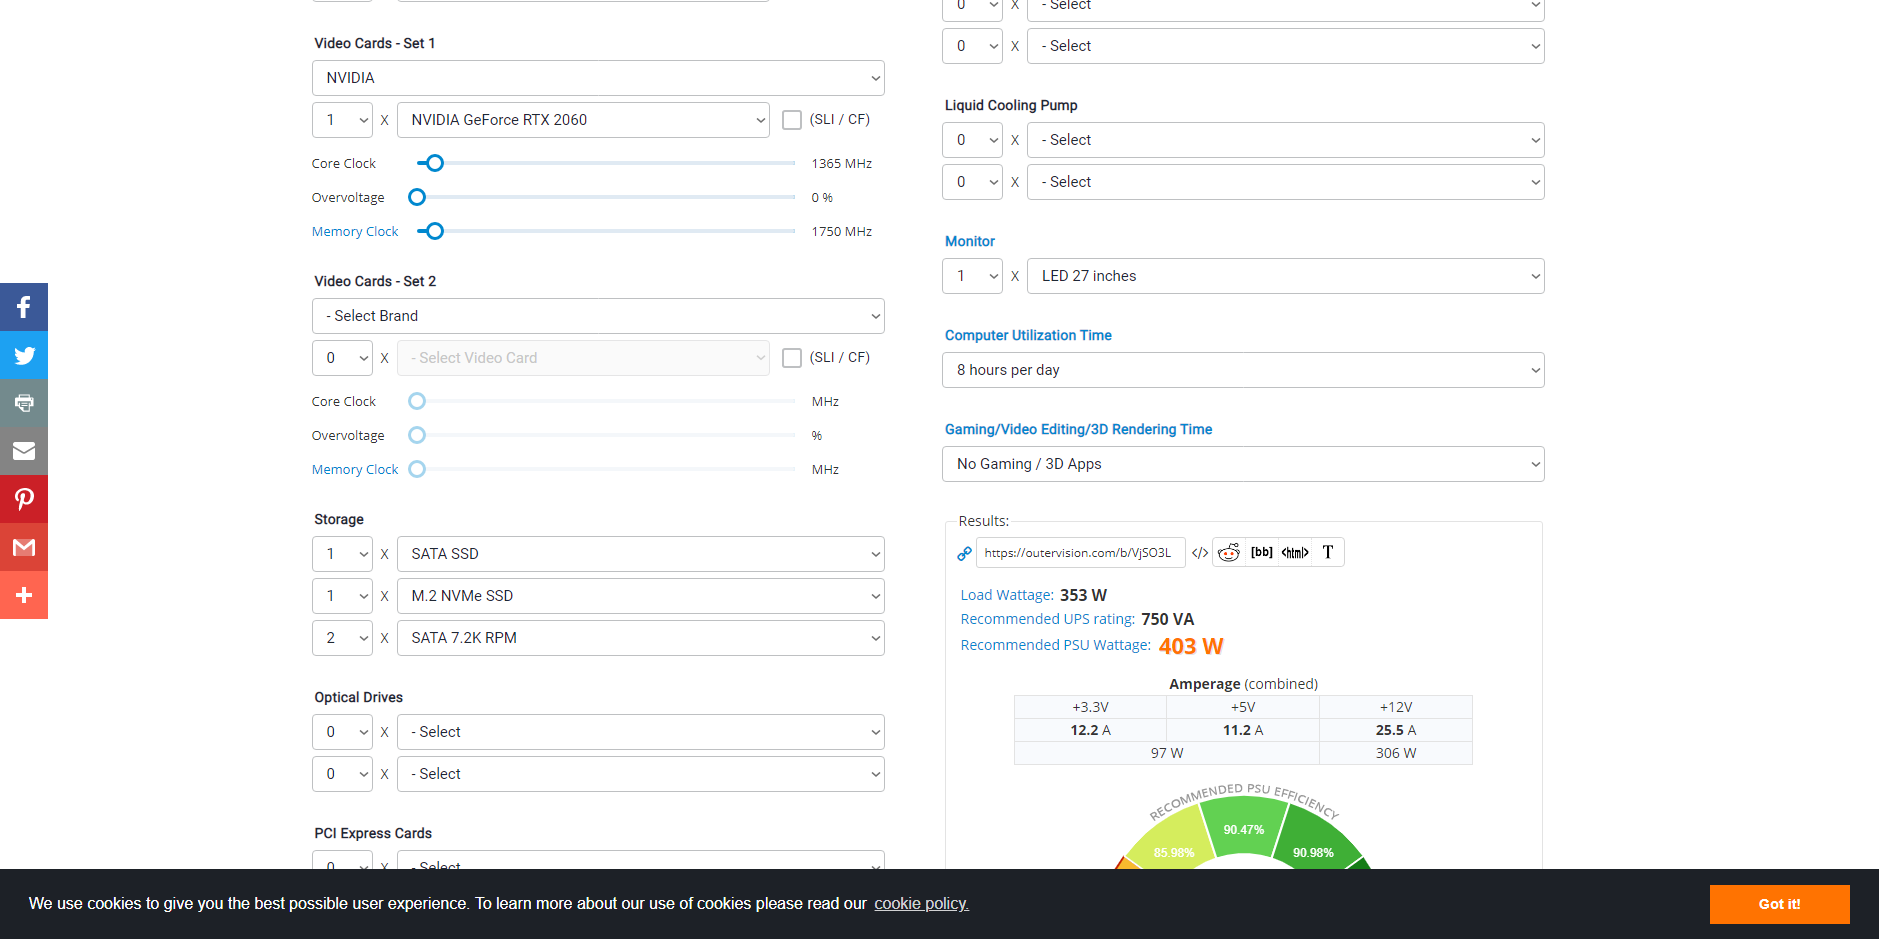Open first Optical Drives Select dropdown
This screenshot has width=1879, height=939.
point(641,732)
